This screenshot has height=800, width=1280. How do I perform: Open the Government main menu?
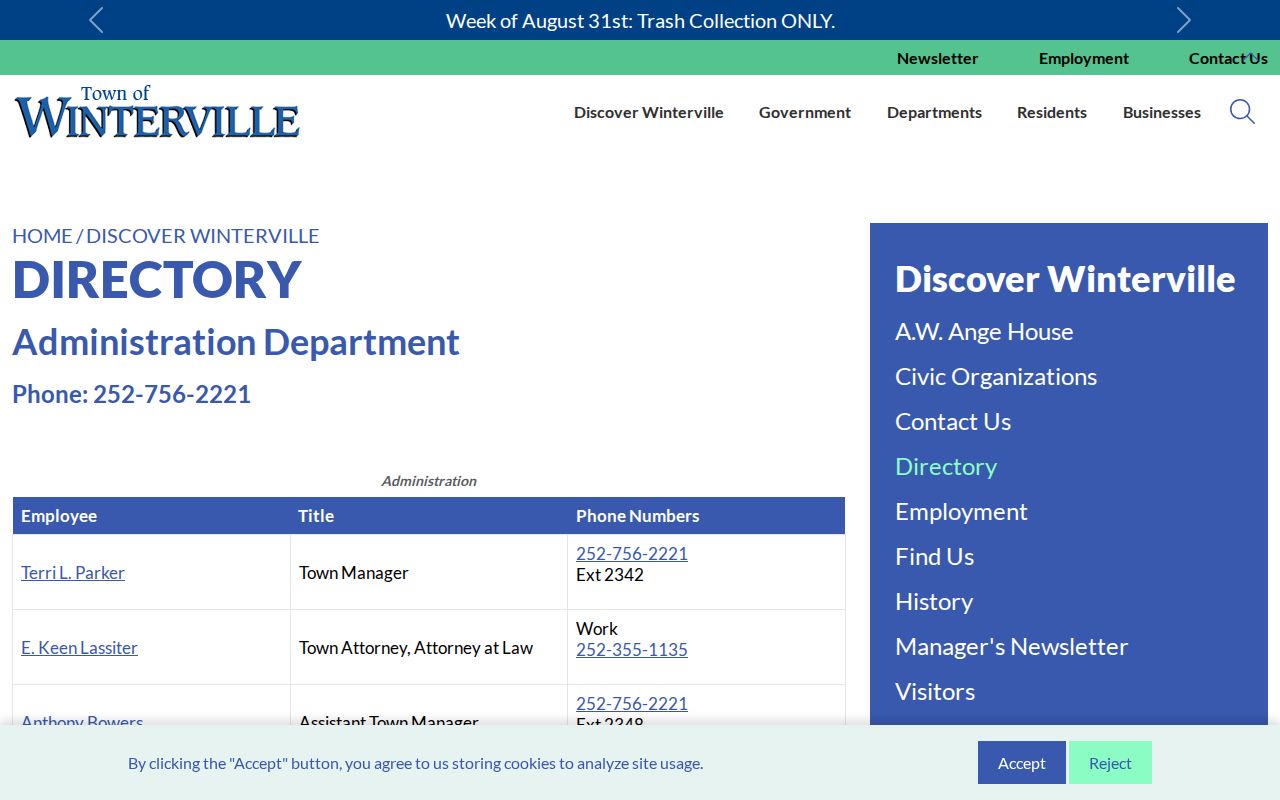805,112
